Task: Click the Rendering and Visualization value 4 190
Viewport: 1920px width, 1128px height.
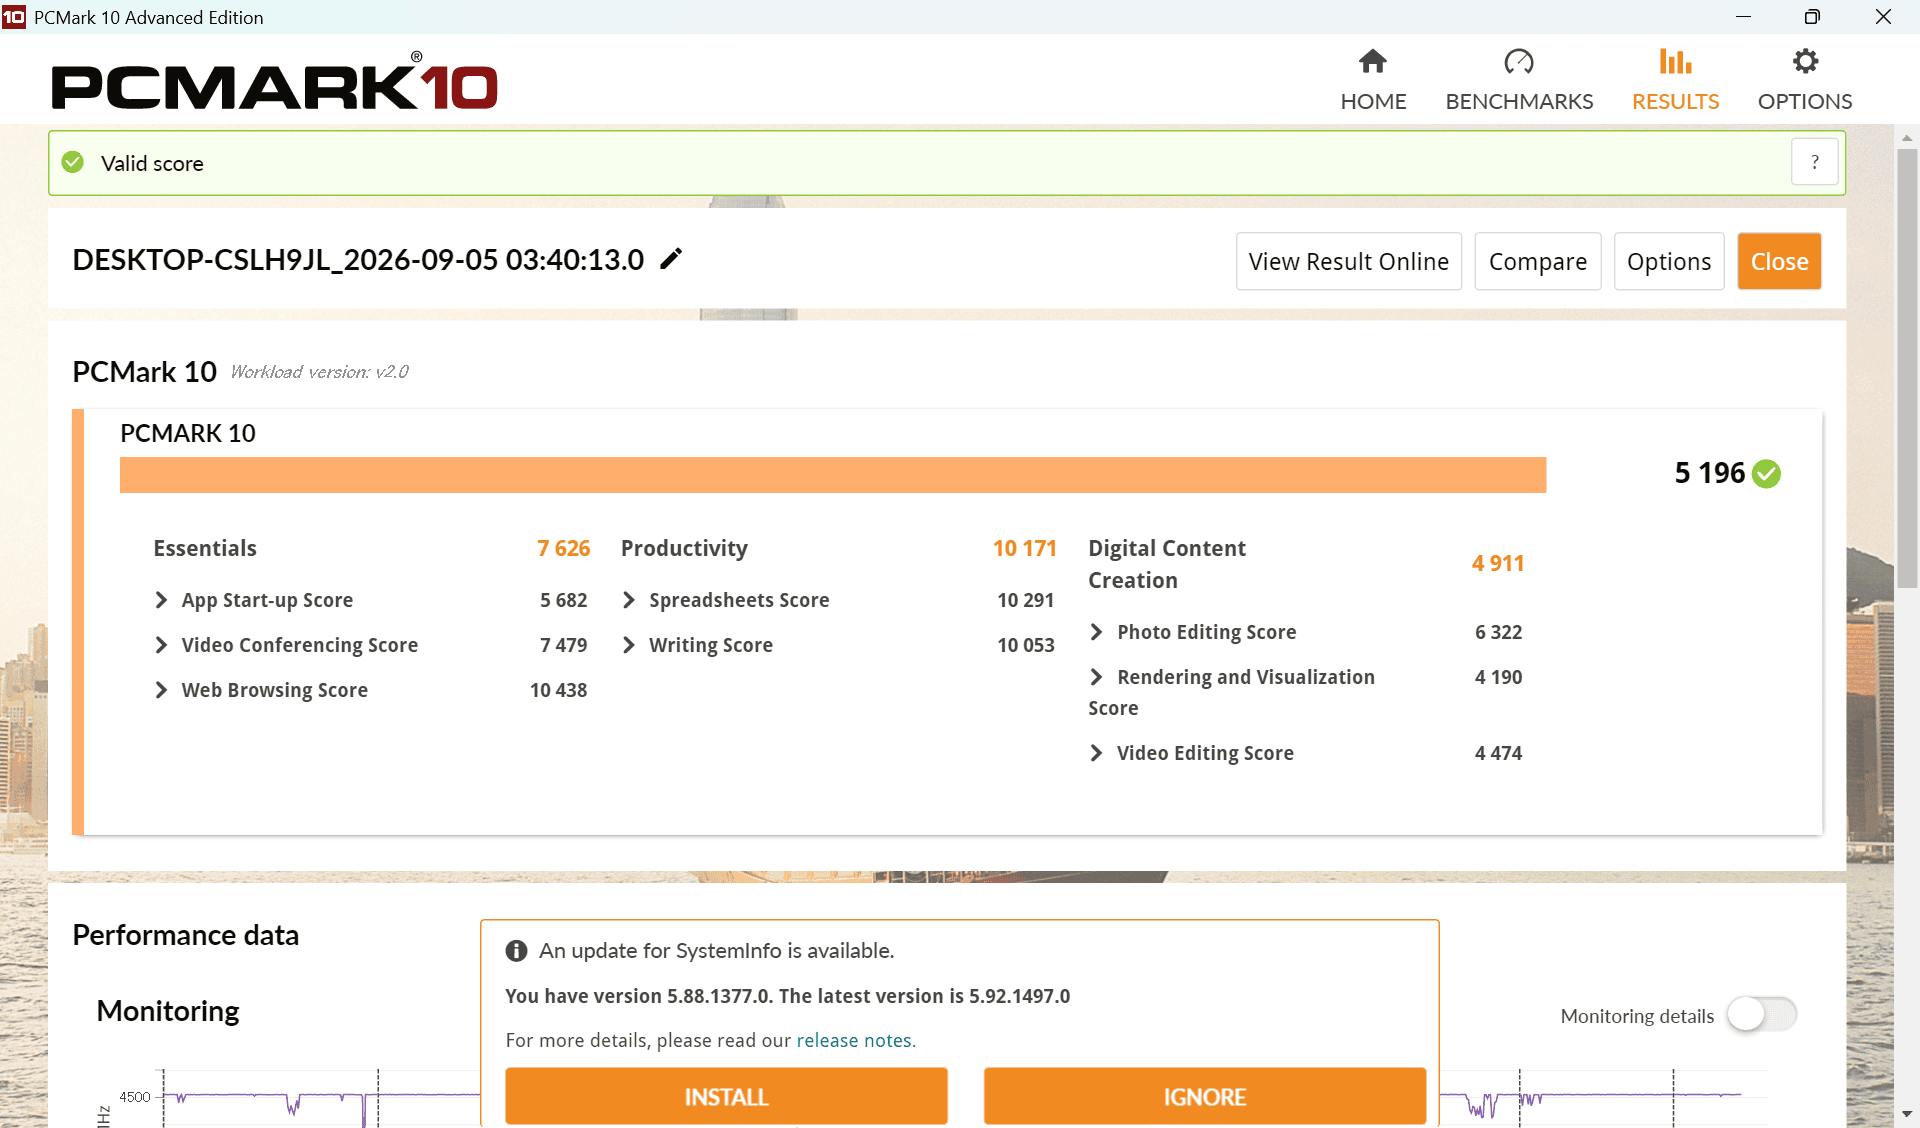Action: (1498, 677)
